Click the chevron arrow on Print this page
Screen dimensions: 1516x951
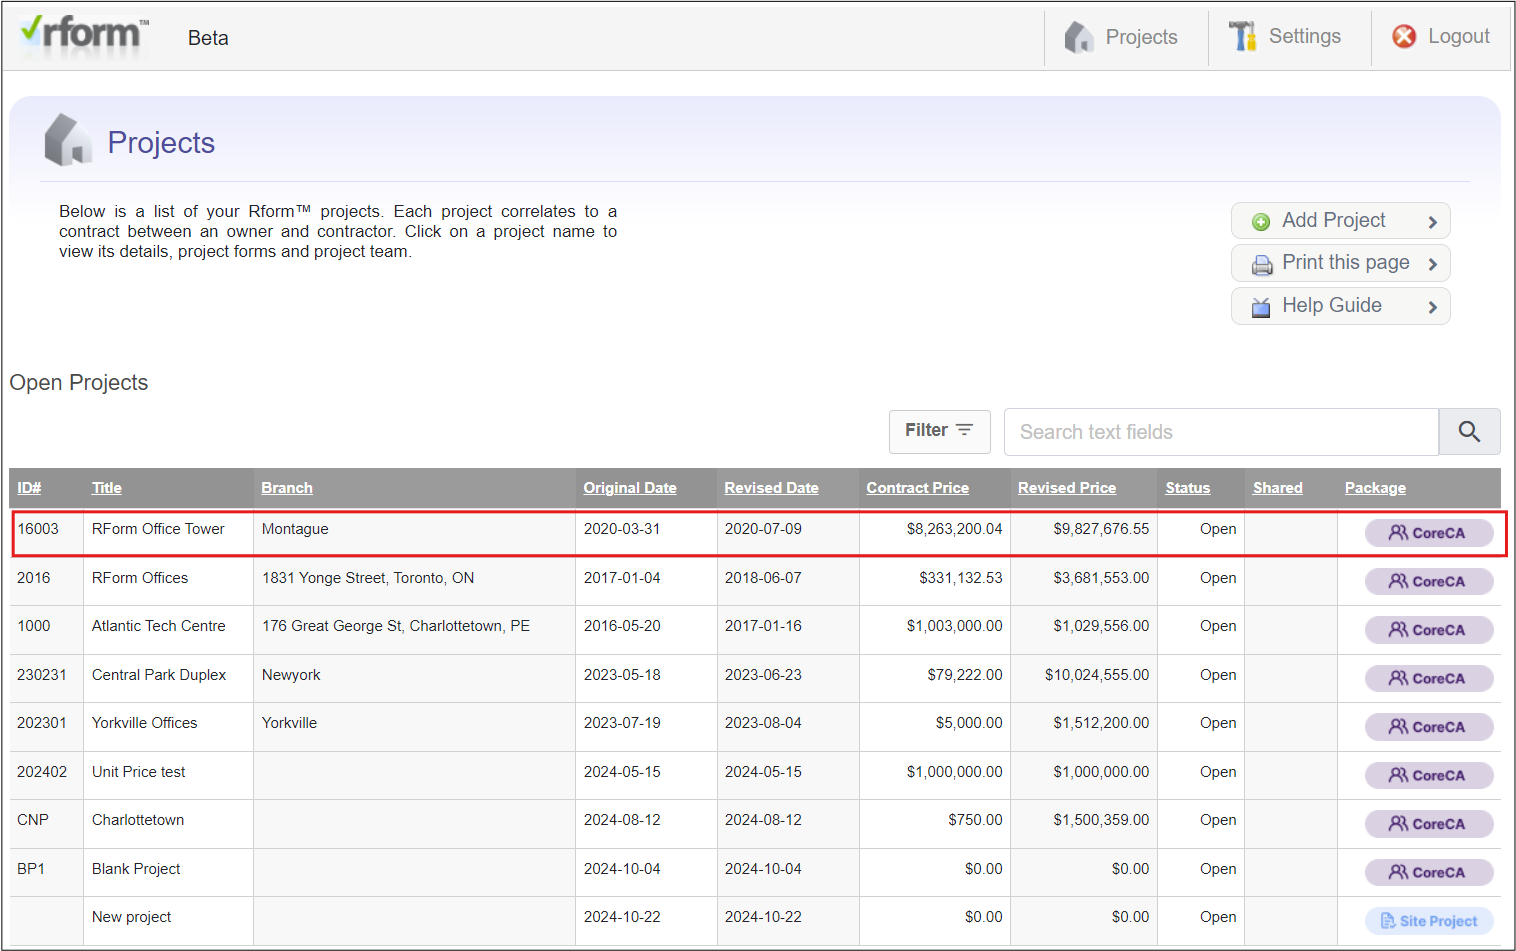tap(1432, 264)
